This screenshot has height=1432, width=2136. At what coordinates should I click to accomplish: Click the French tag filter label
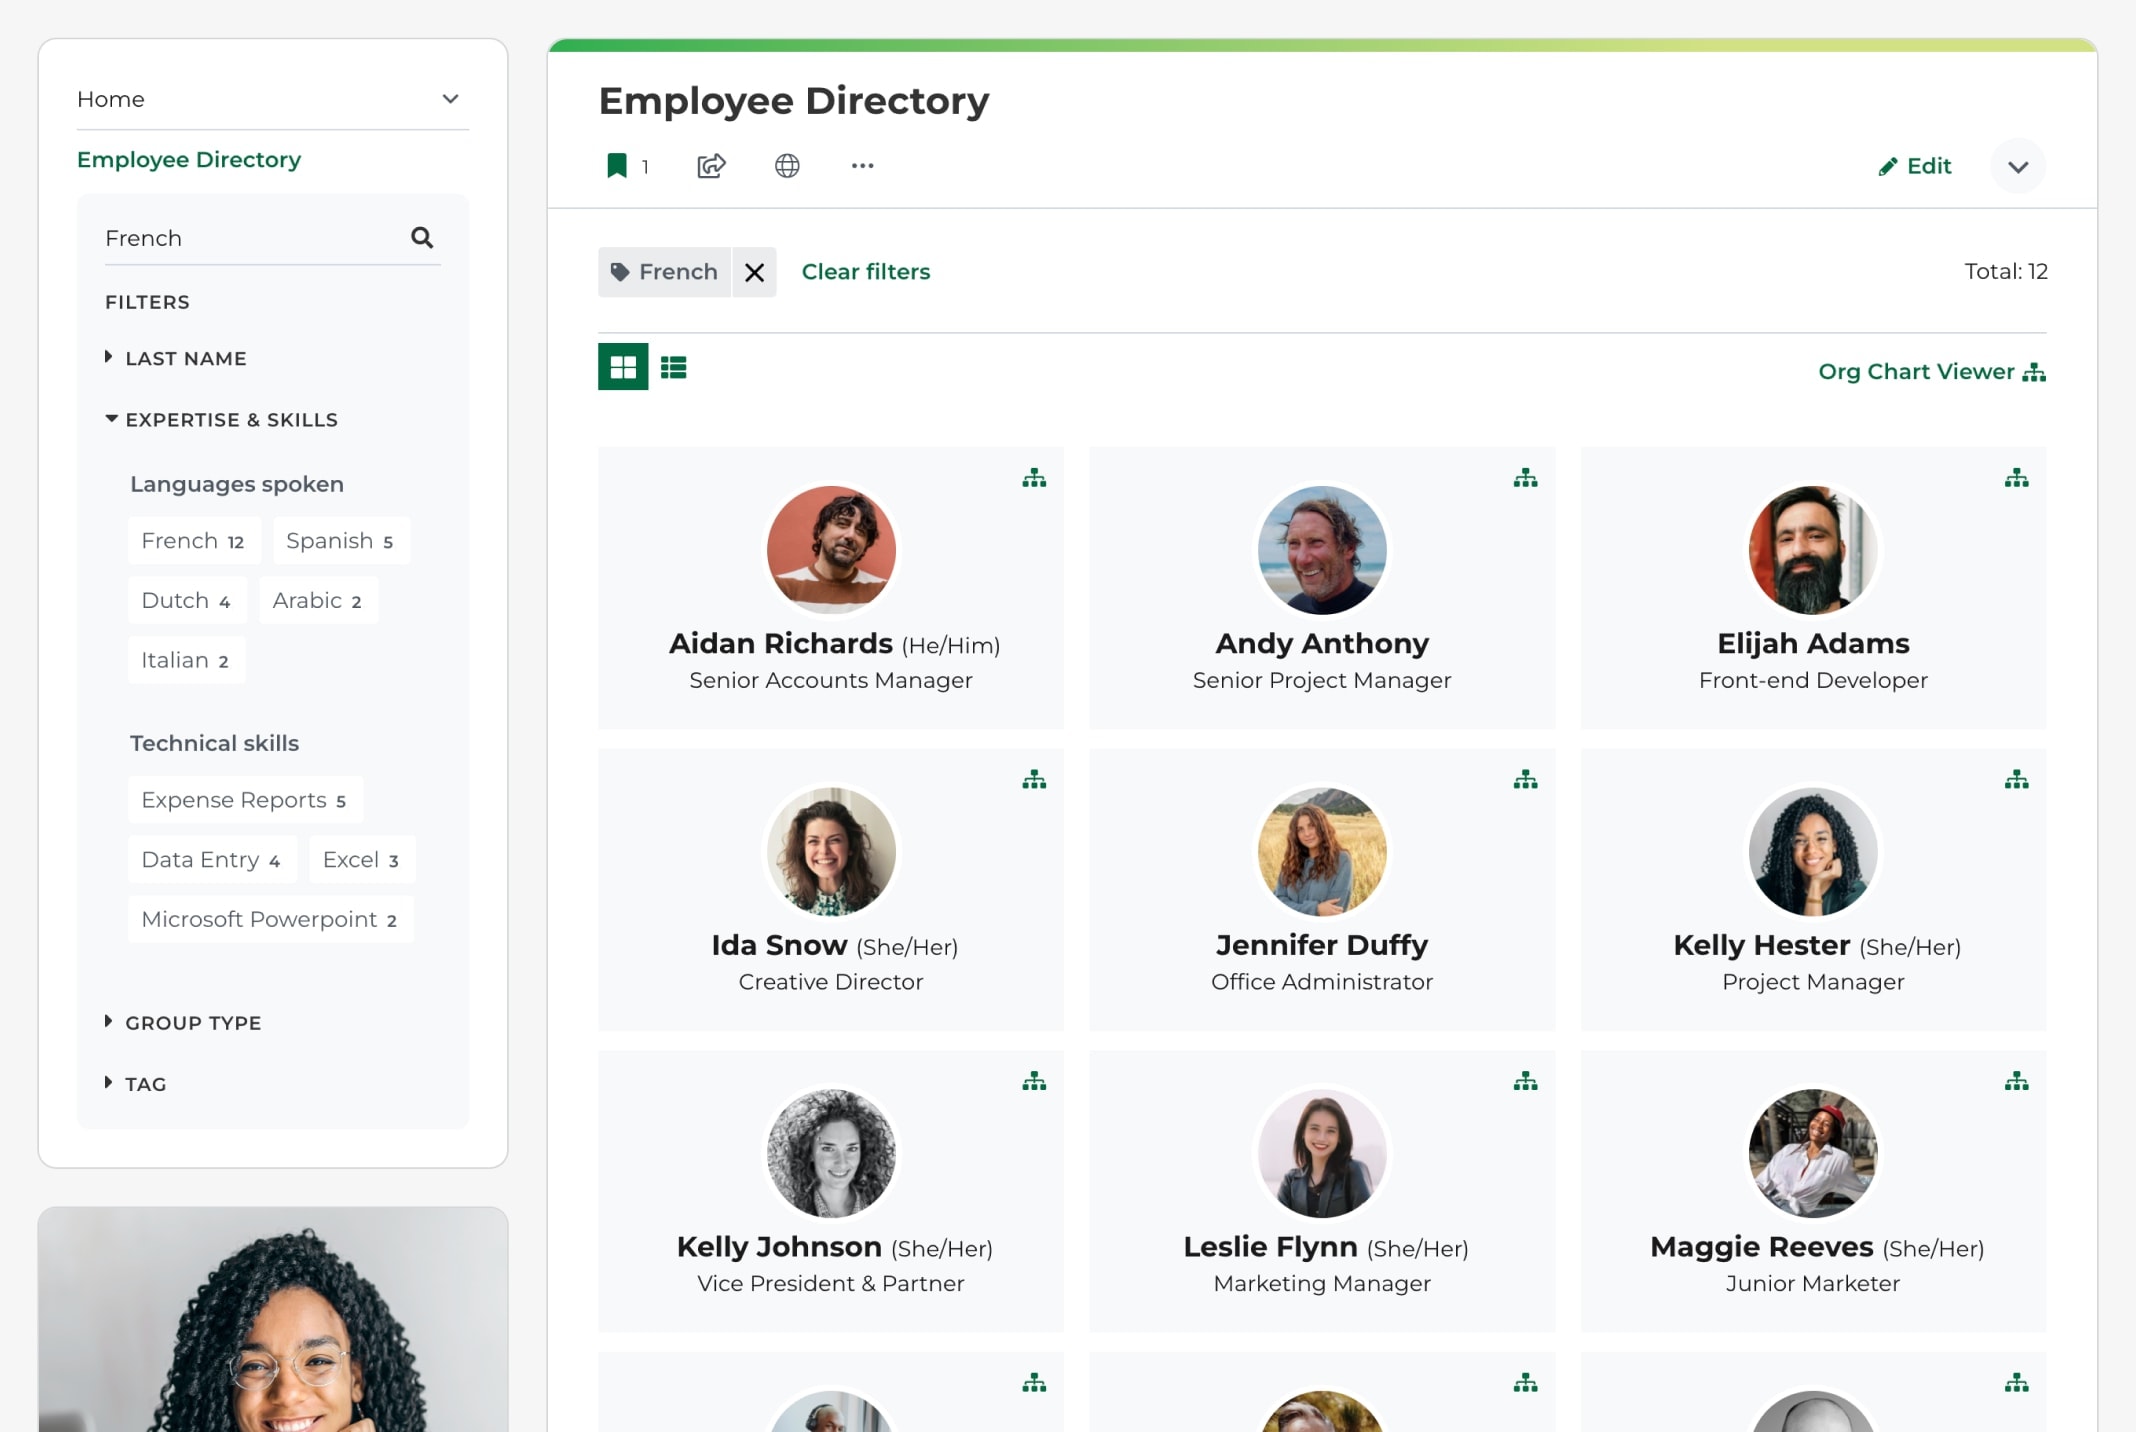(x=665, y=272)
